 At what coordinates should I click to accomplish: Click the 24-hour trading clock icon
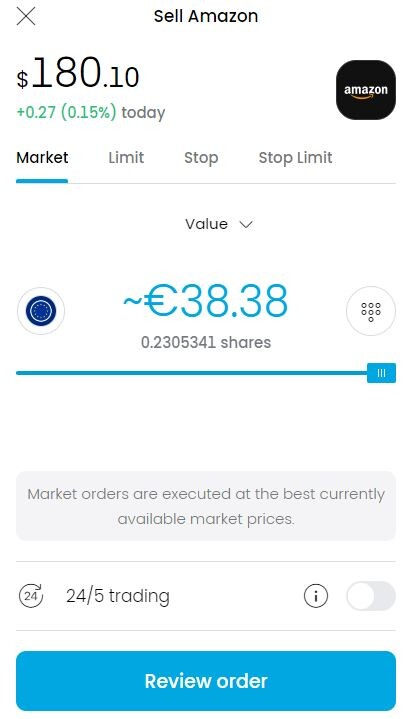(31, 595)
